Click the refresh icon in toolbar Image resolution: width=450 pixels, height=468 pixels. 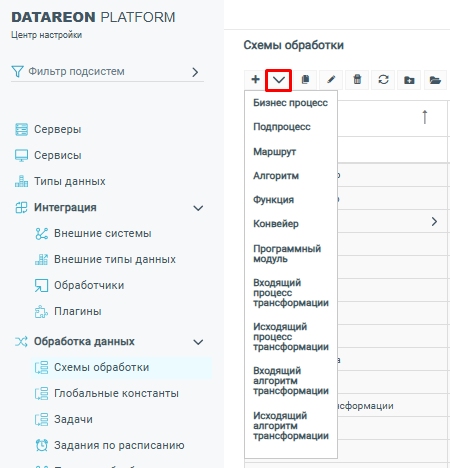[x=383, y=80]
